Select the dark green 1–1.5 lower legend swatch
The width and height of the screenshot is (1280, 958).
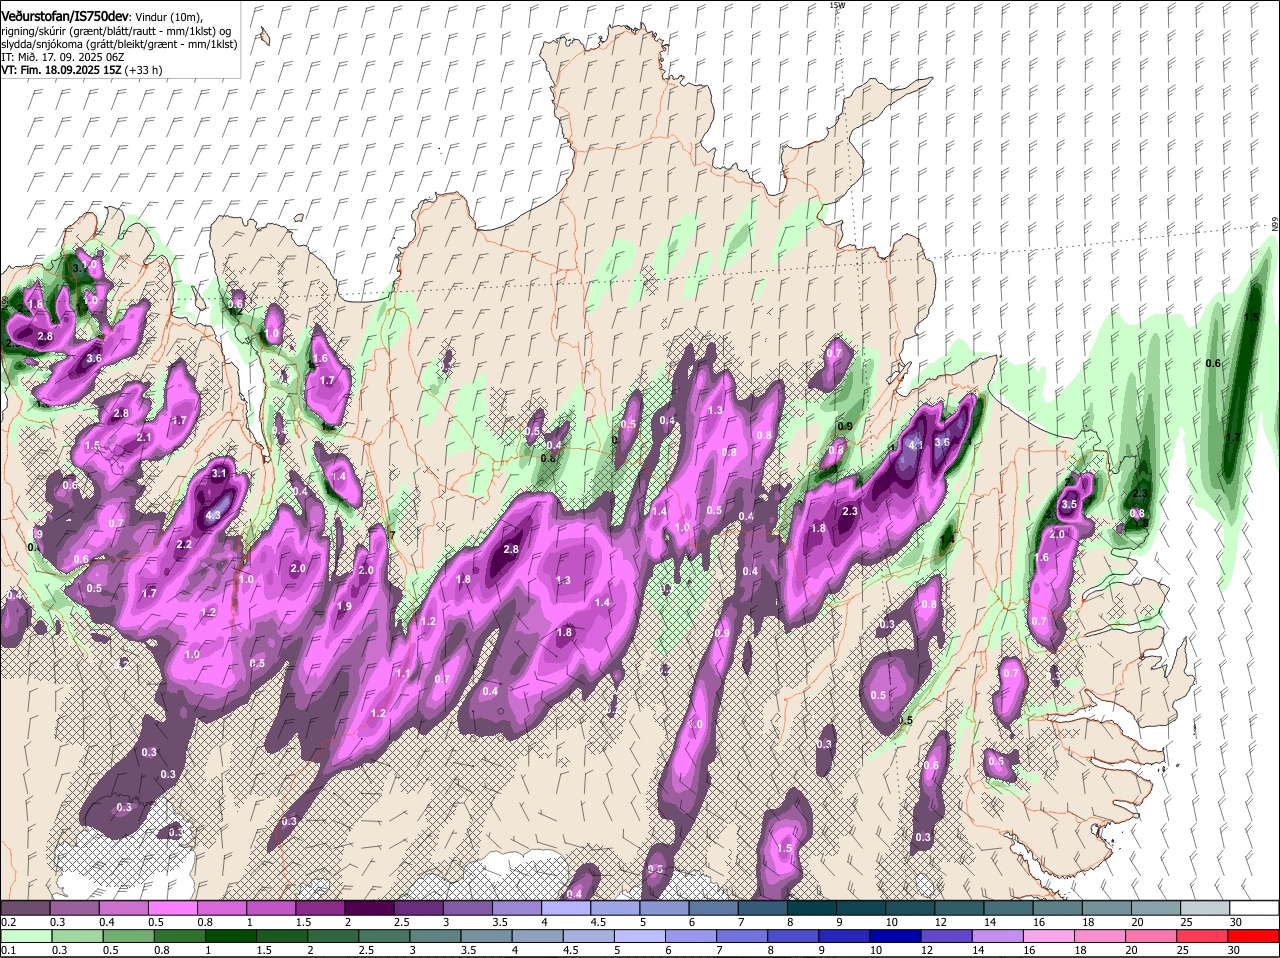click(x=231, y=936)
